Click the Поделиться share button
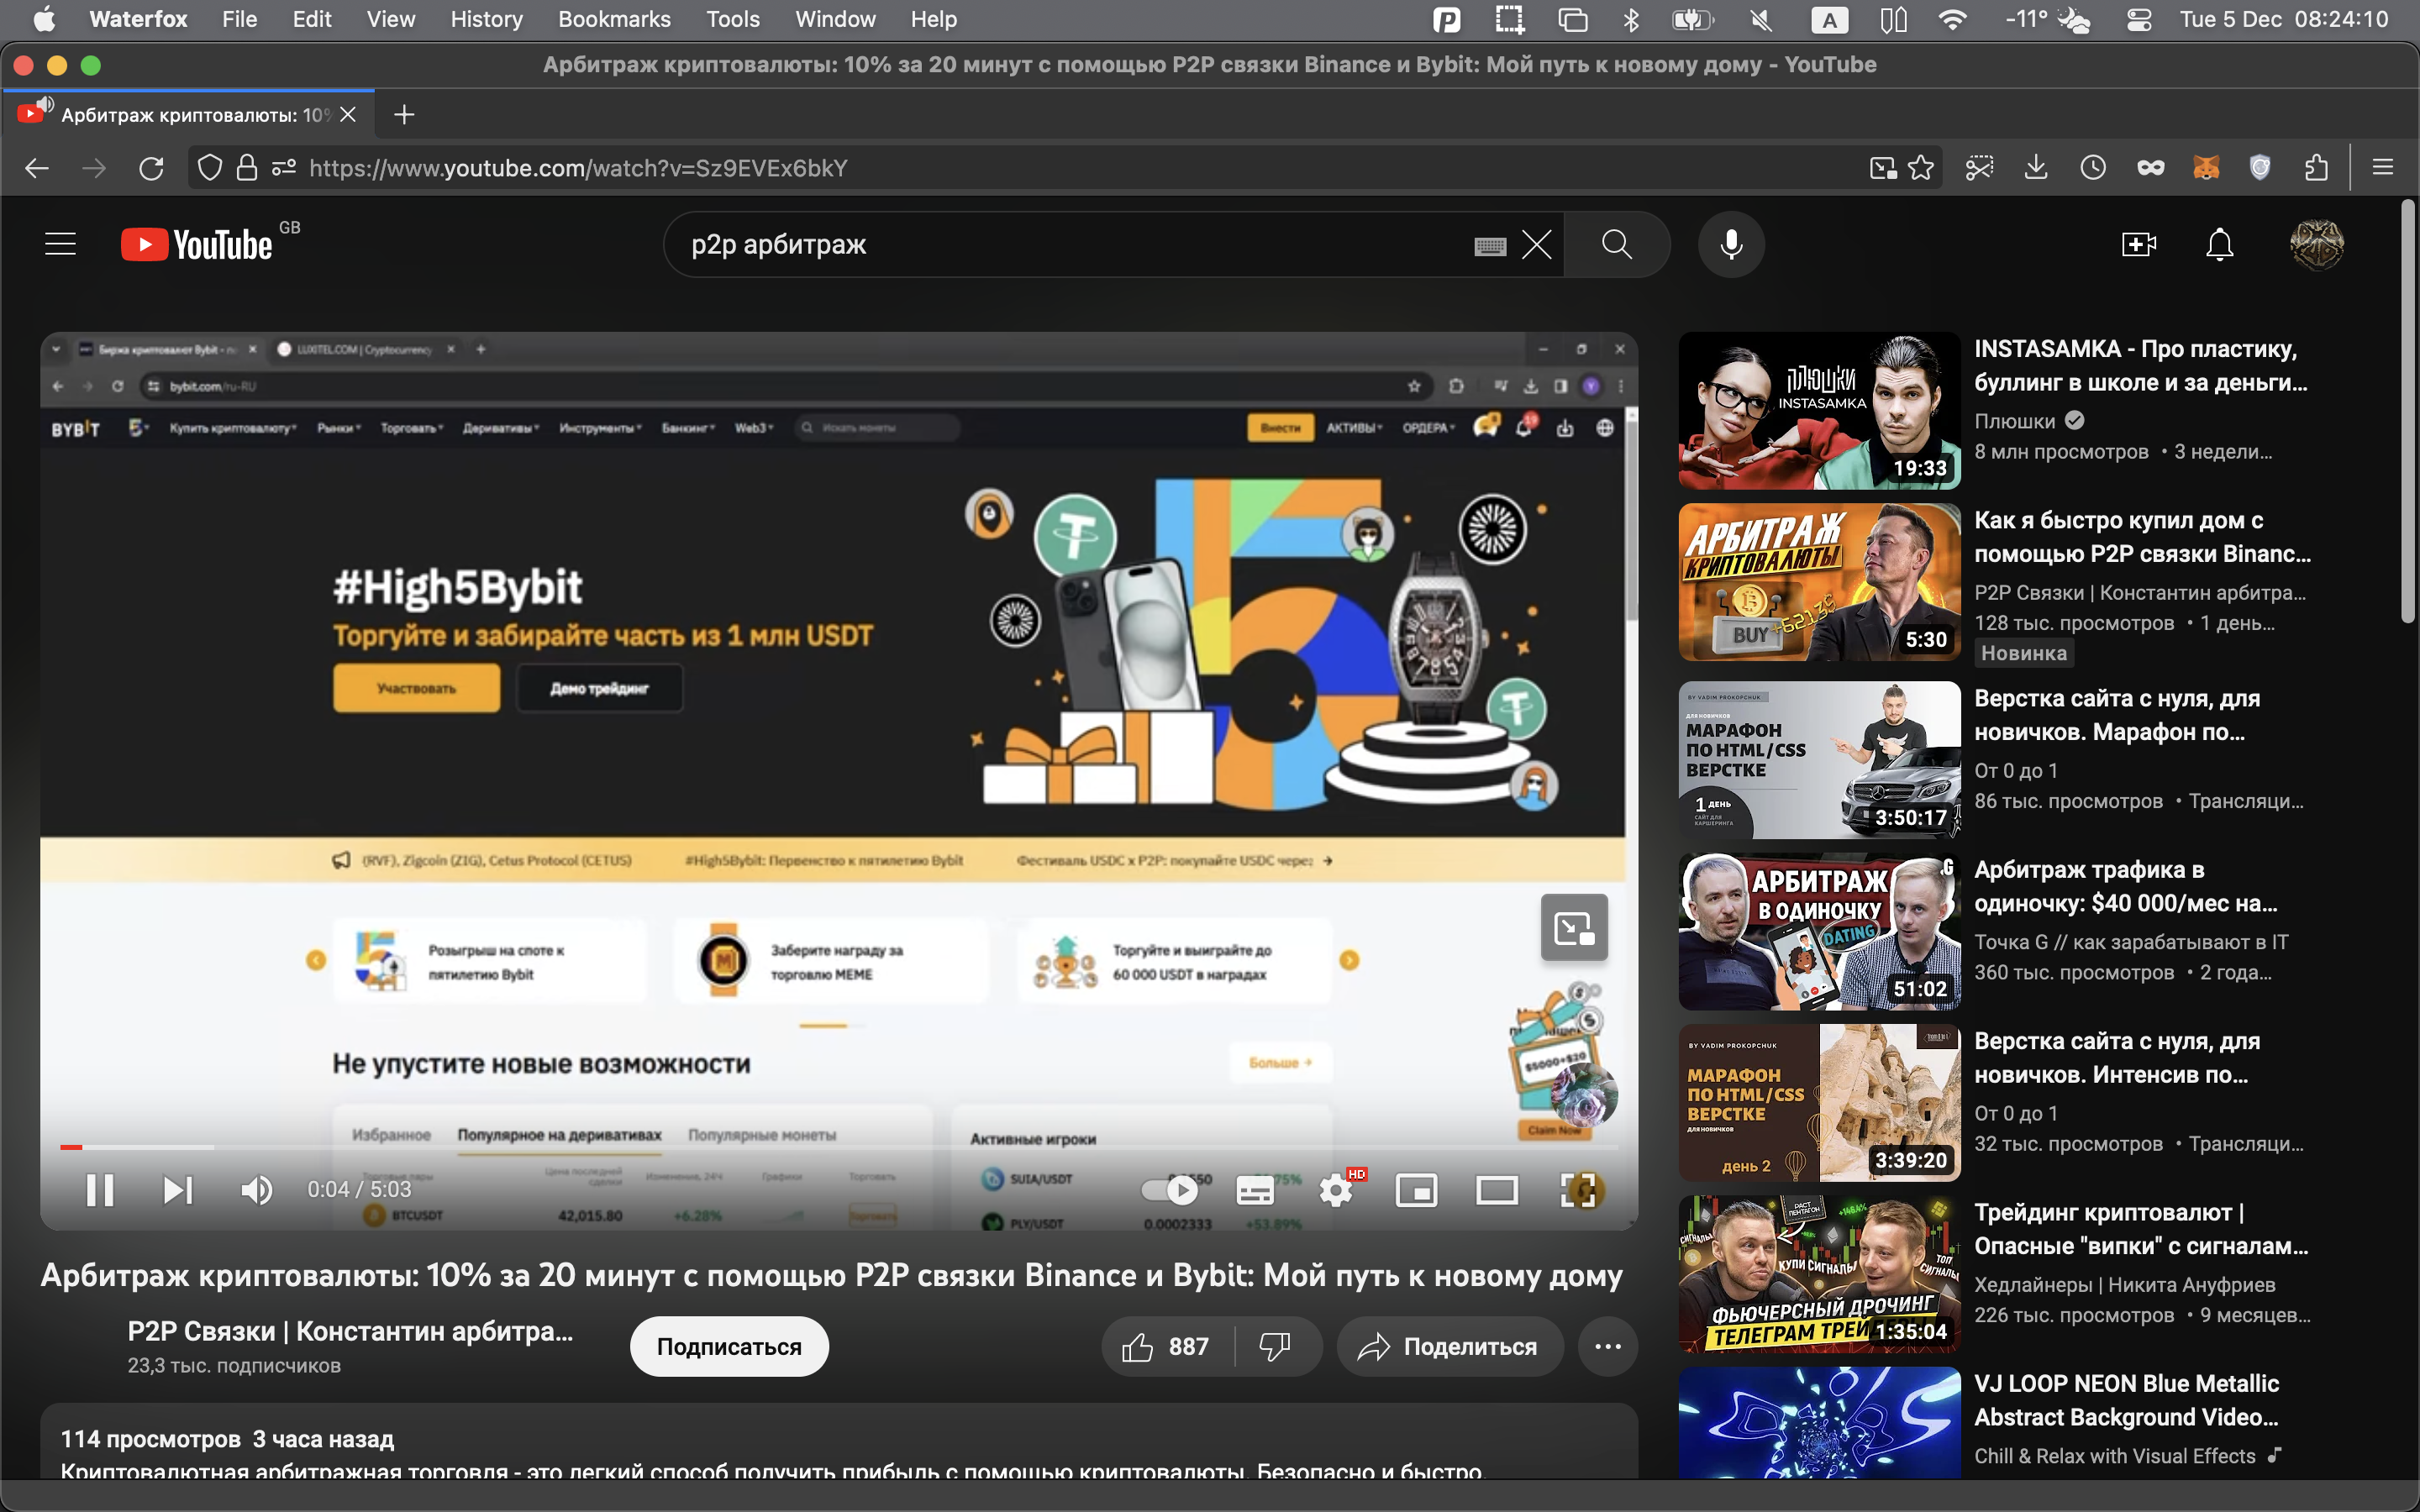 [1449, 1347]
